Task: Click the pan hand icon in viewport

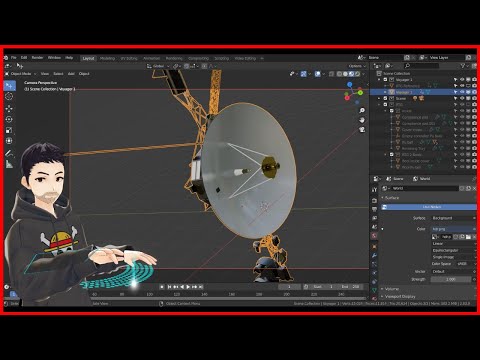Action: point(362,120)
